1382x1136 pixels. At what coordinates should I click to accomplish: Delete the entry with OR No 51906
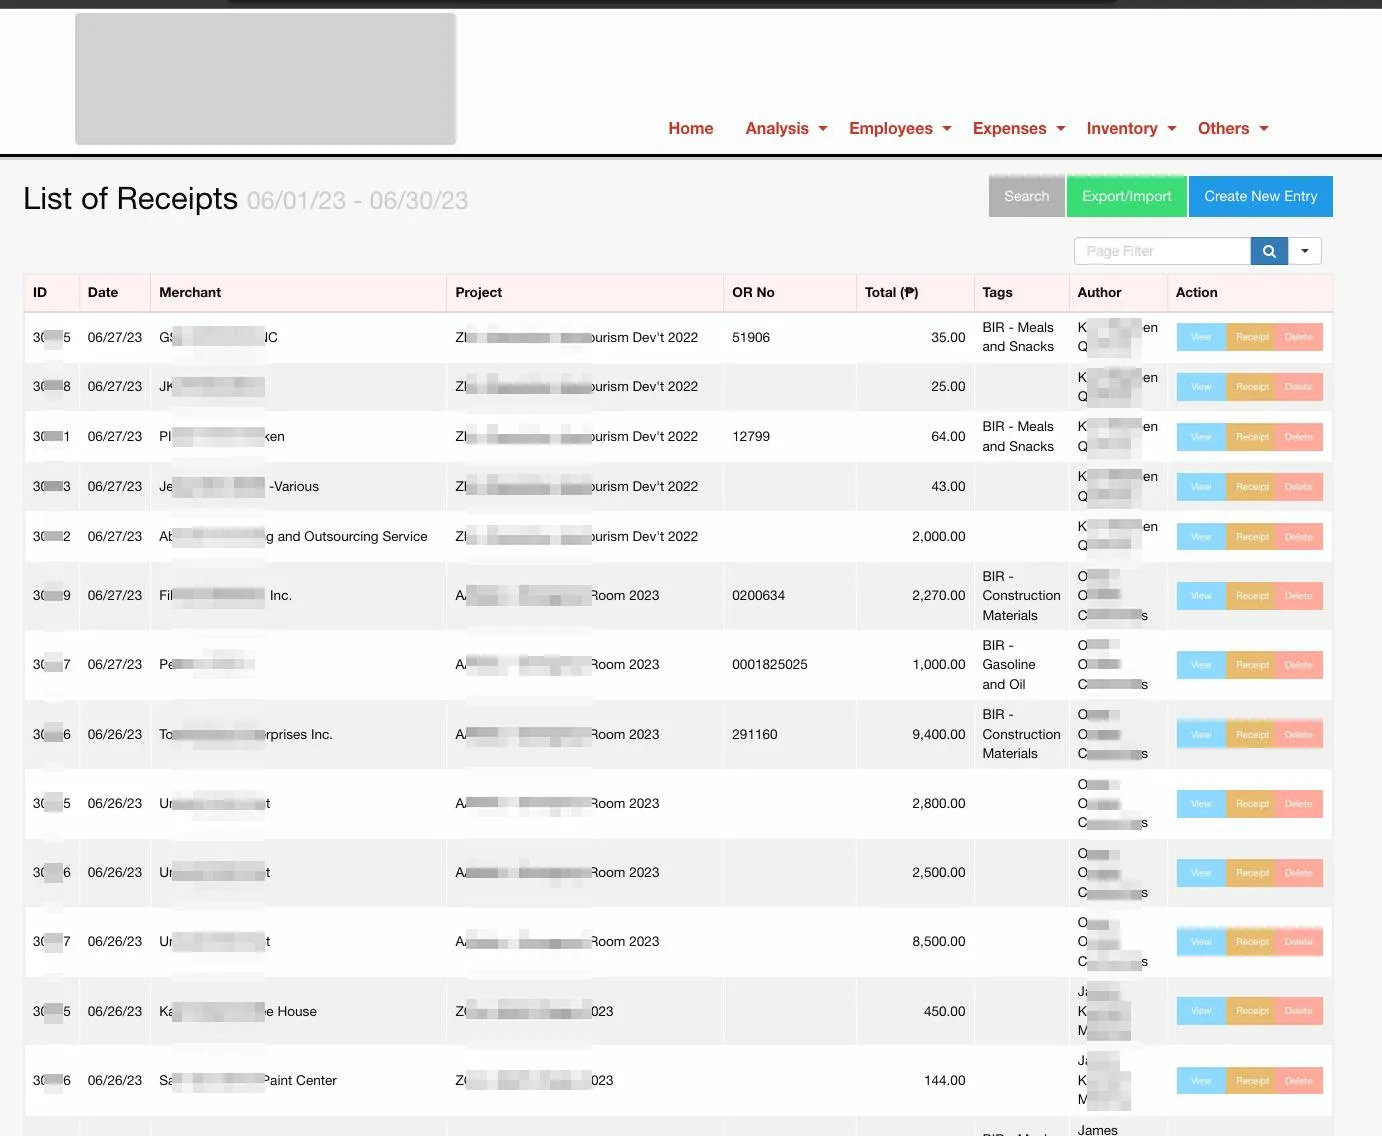pyautogui.click(x=1299, y=337)
